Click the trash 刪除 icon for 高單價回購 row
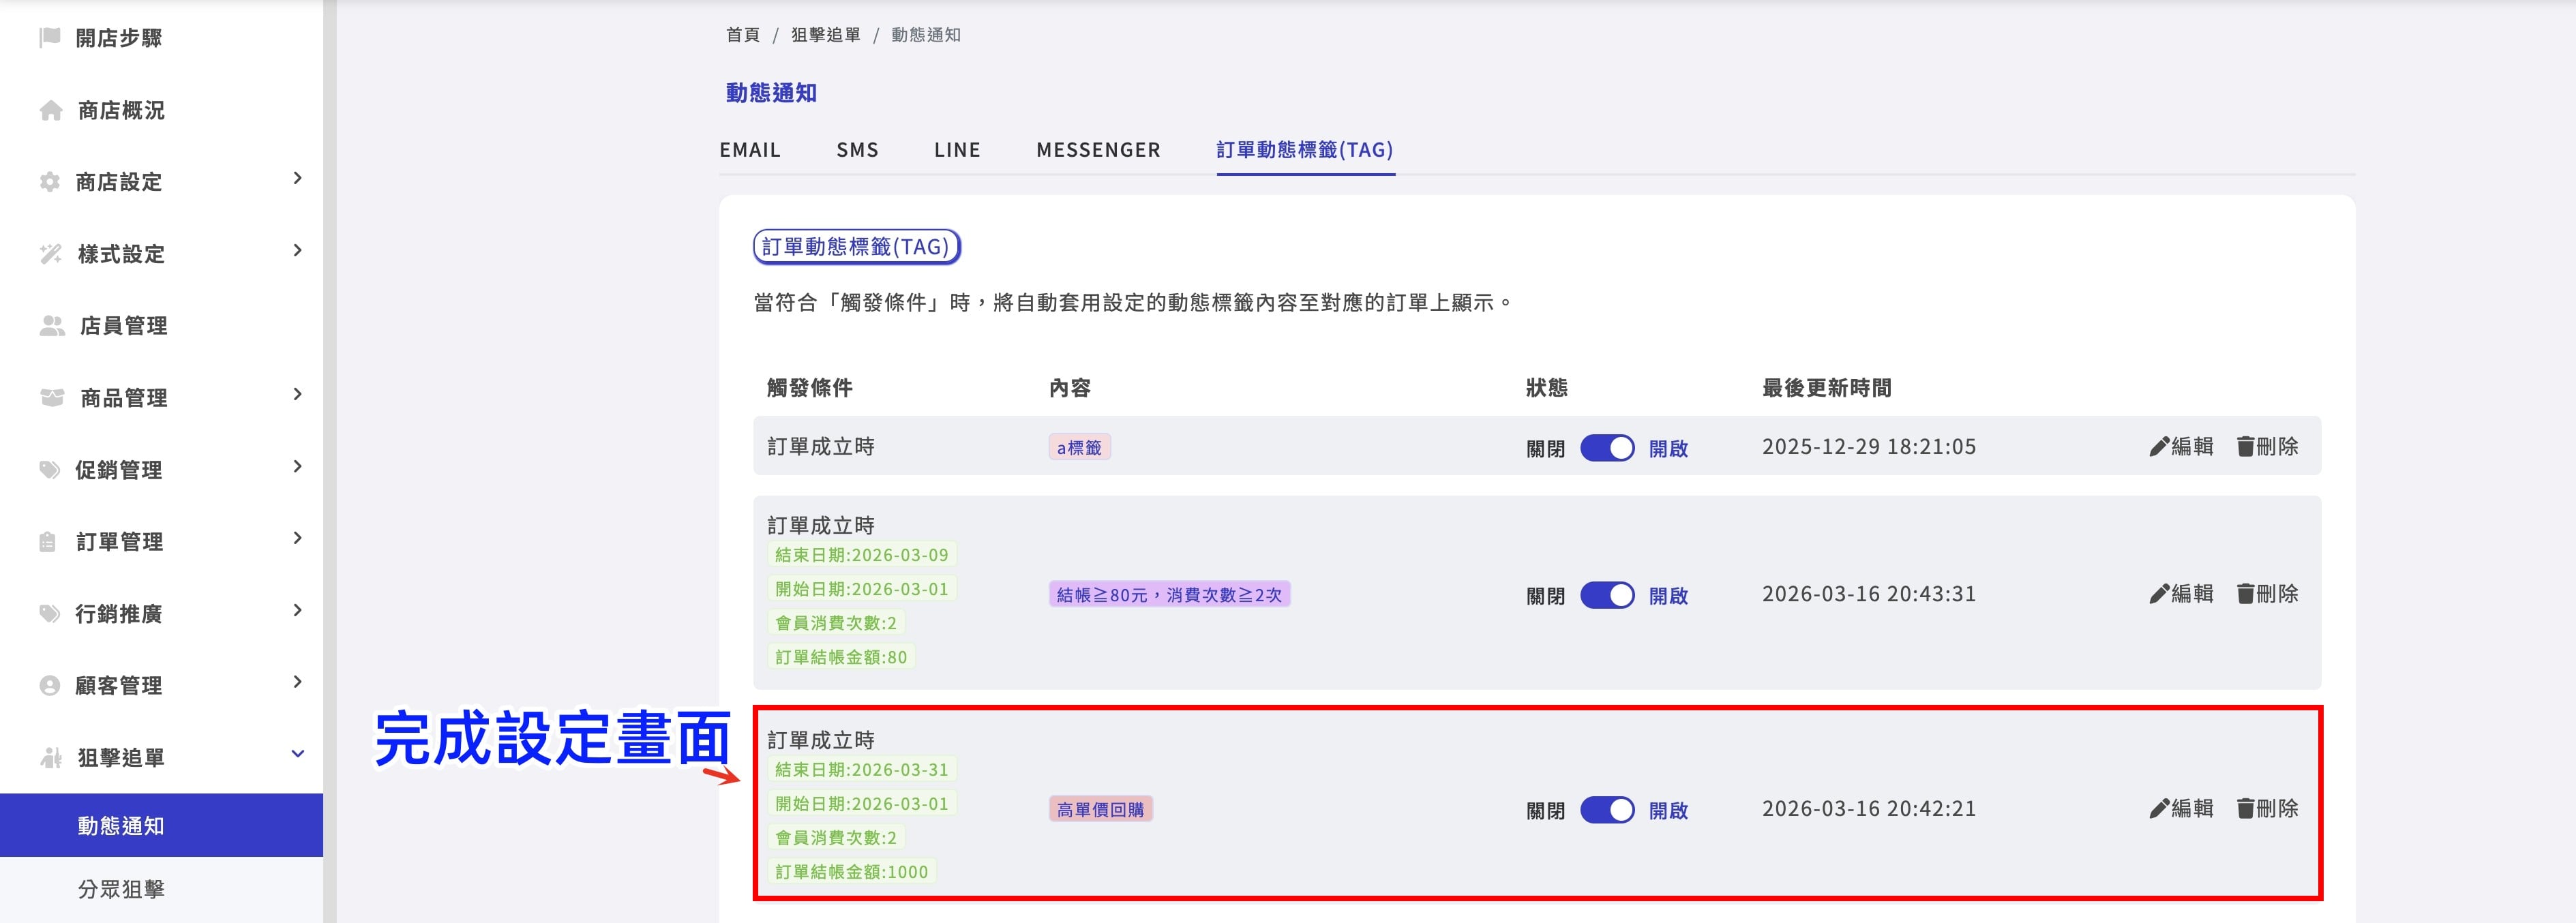This screenshot has width=2576, height=923. coord(2245,809)
